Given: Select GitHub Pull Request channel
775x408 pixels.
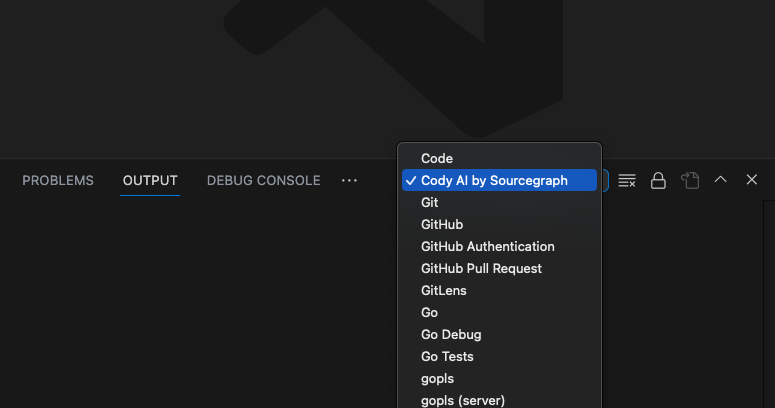Looking at the screenshot, I should [x=499, y=268].
